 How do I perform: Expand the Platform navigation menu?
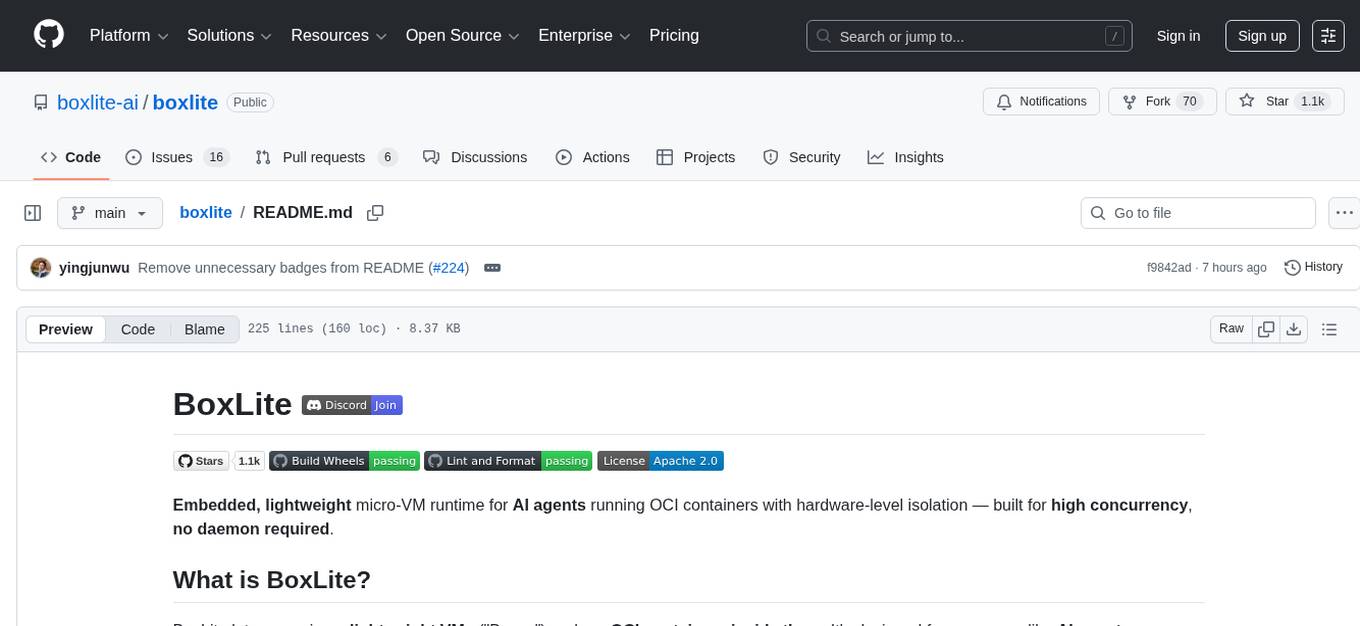coord(131,36)
